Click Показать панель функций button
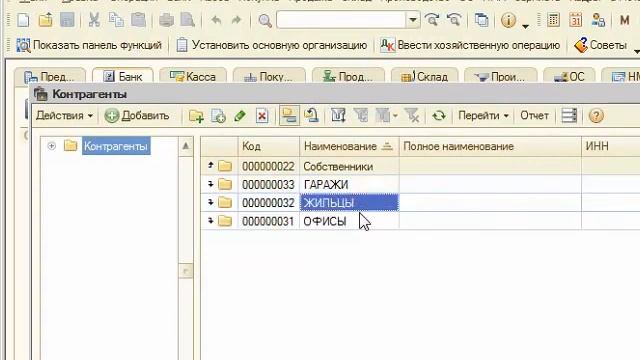Image resolution: width=640 pixels, height=360 pixels. point(89,45)
